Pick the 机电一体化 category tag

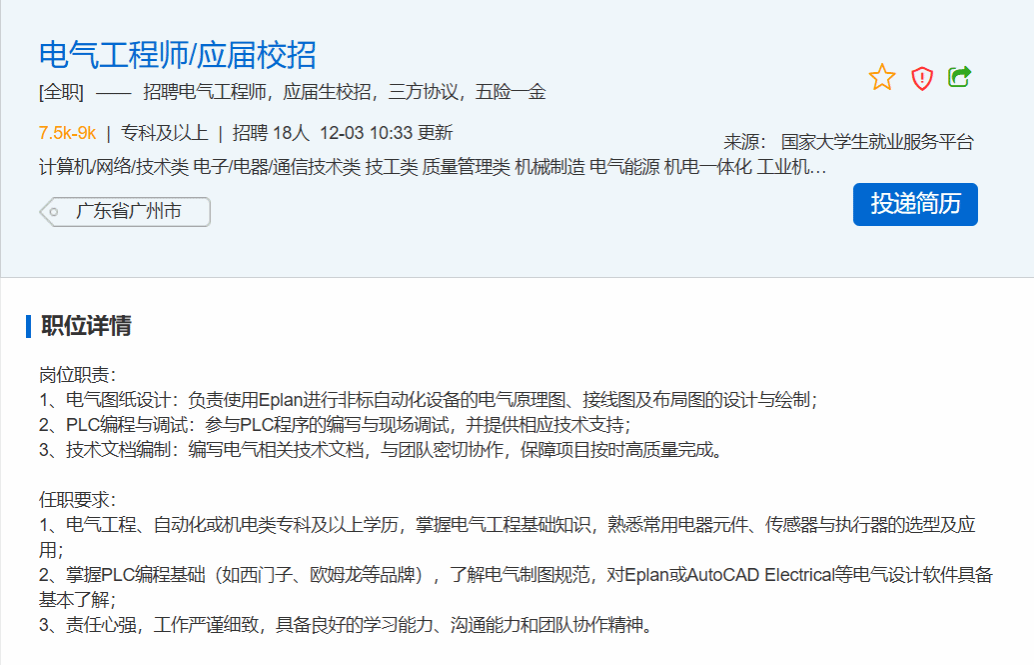tap(708, 167)
